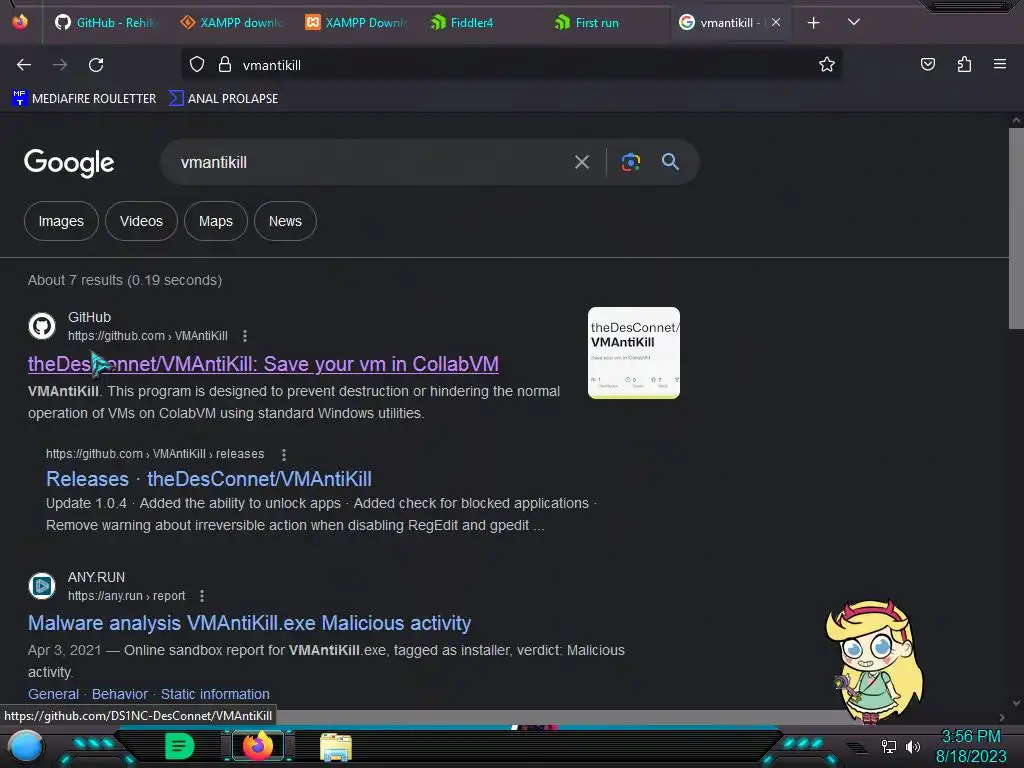This screenshot has height=768, width=1024.
Task: Open a new browser tab
Action: pos(813,23)
